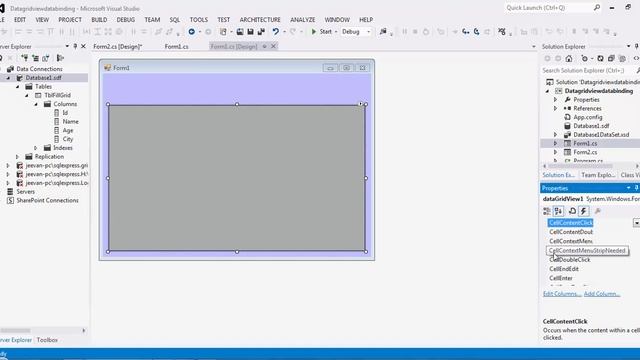Click Collapse All icon in Solution Explorer
This screenshot has height=360, width=640.
point(611,58)
